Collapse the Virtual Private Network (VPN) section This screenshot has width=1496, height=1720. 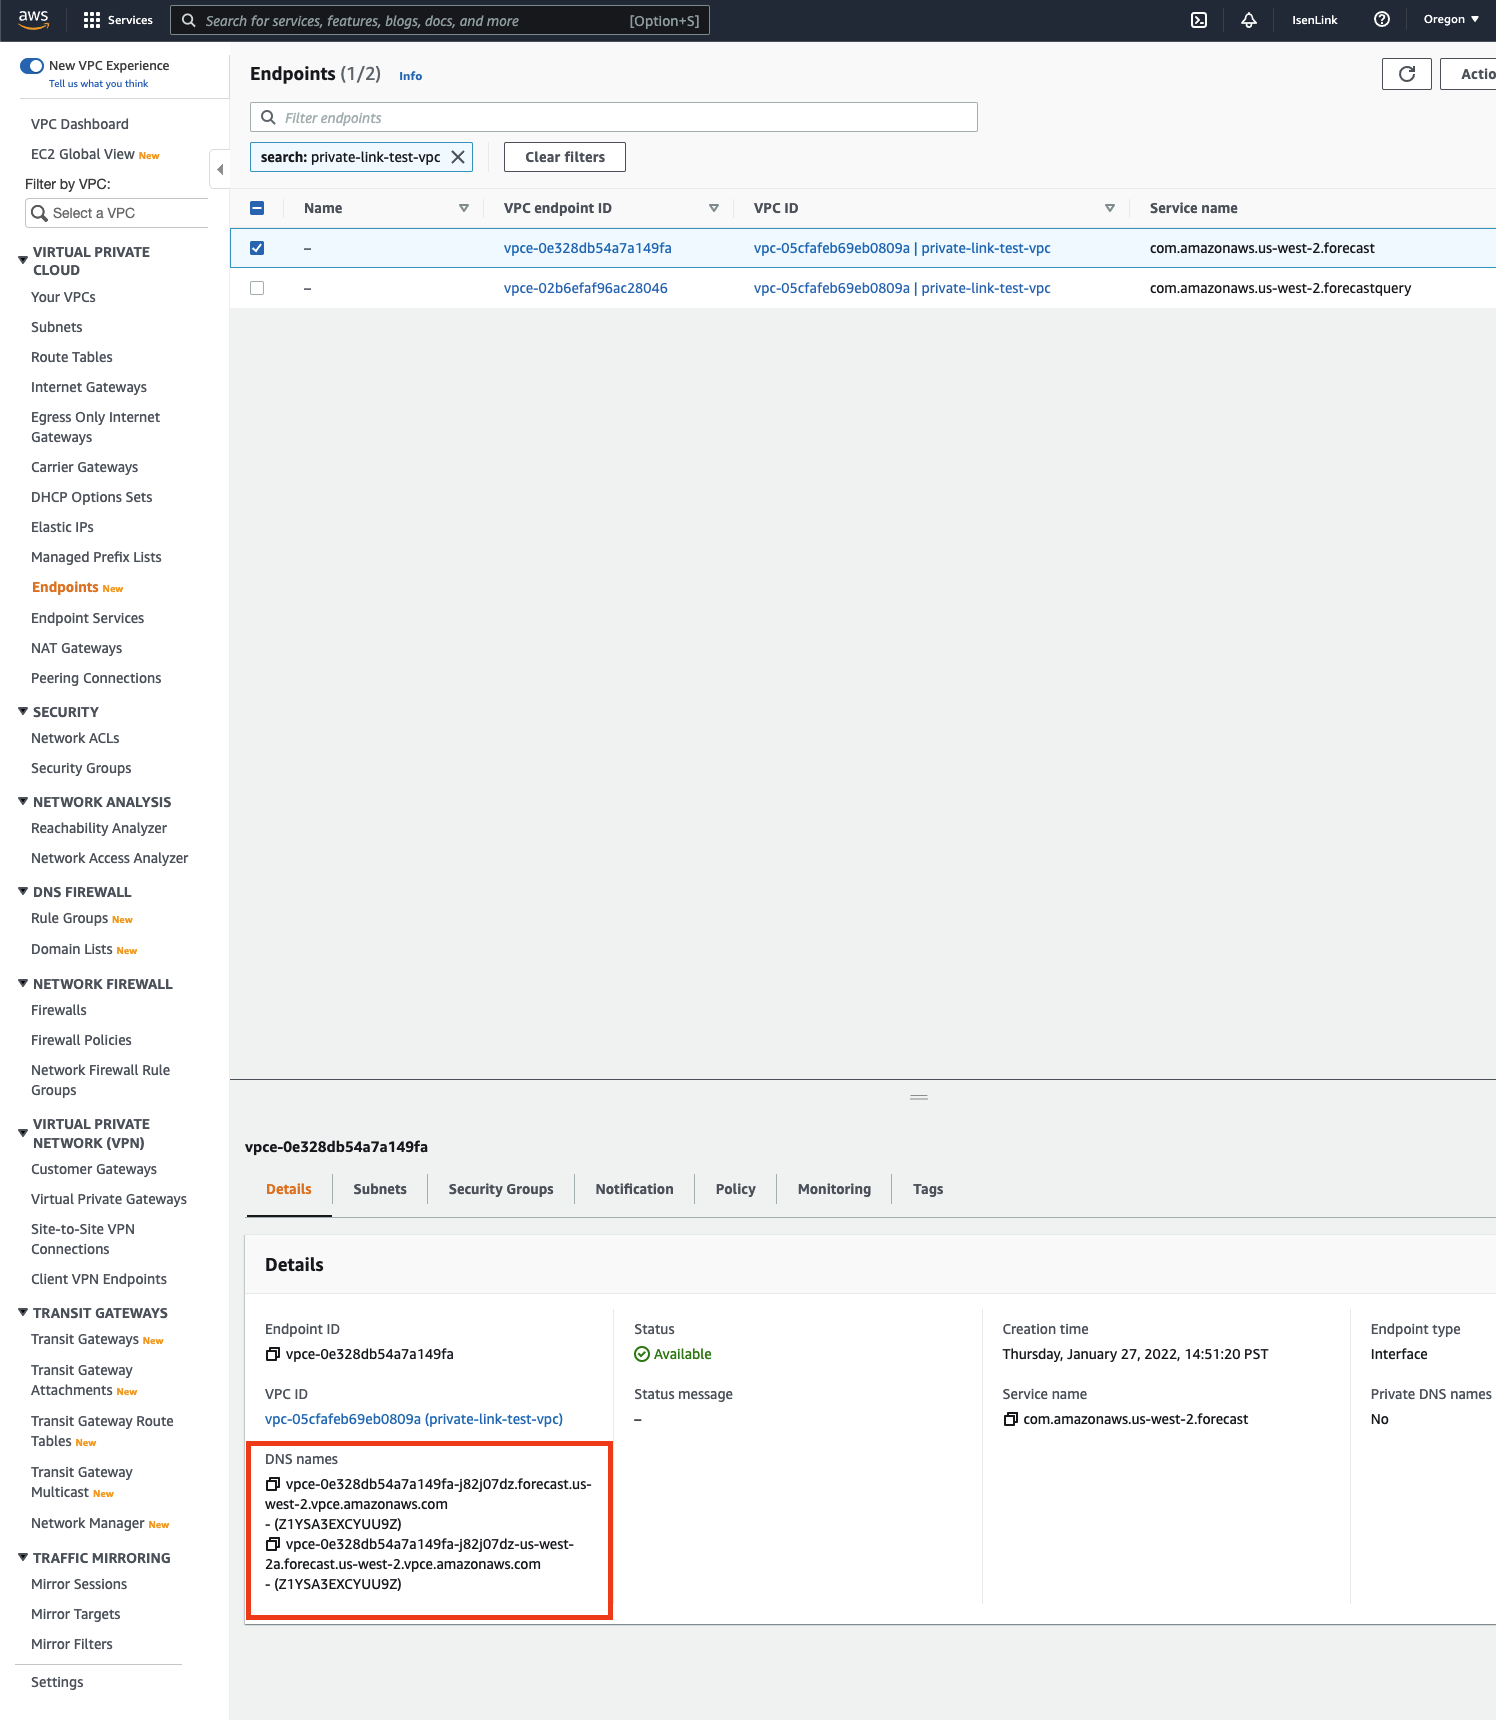pyautogui.click(x=23, y=1133)
